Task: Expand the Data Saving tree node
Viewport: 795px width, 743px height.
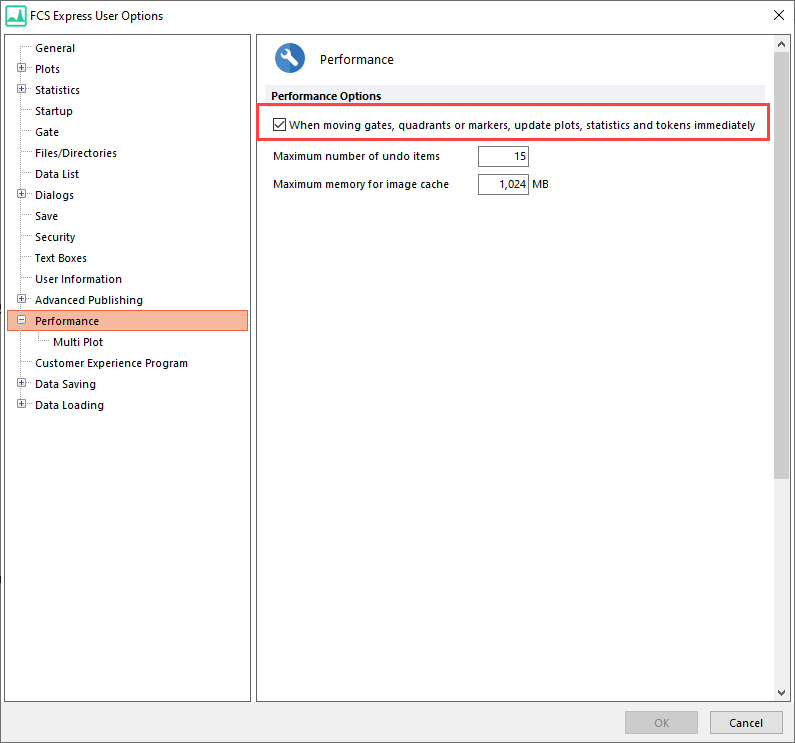Action: 21,383
